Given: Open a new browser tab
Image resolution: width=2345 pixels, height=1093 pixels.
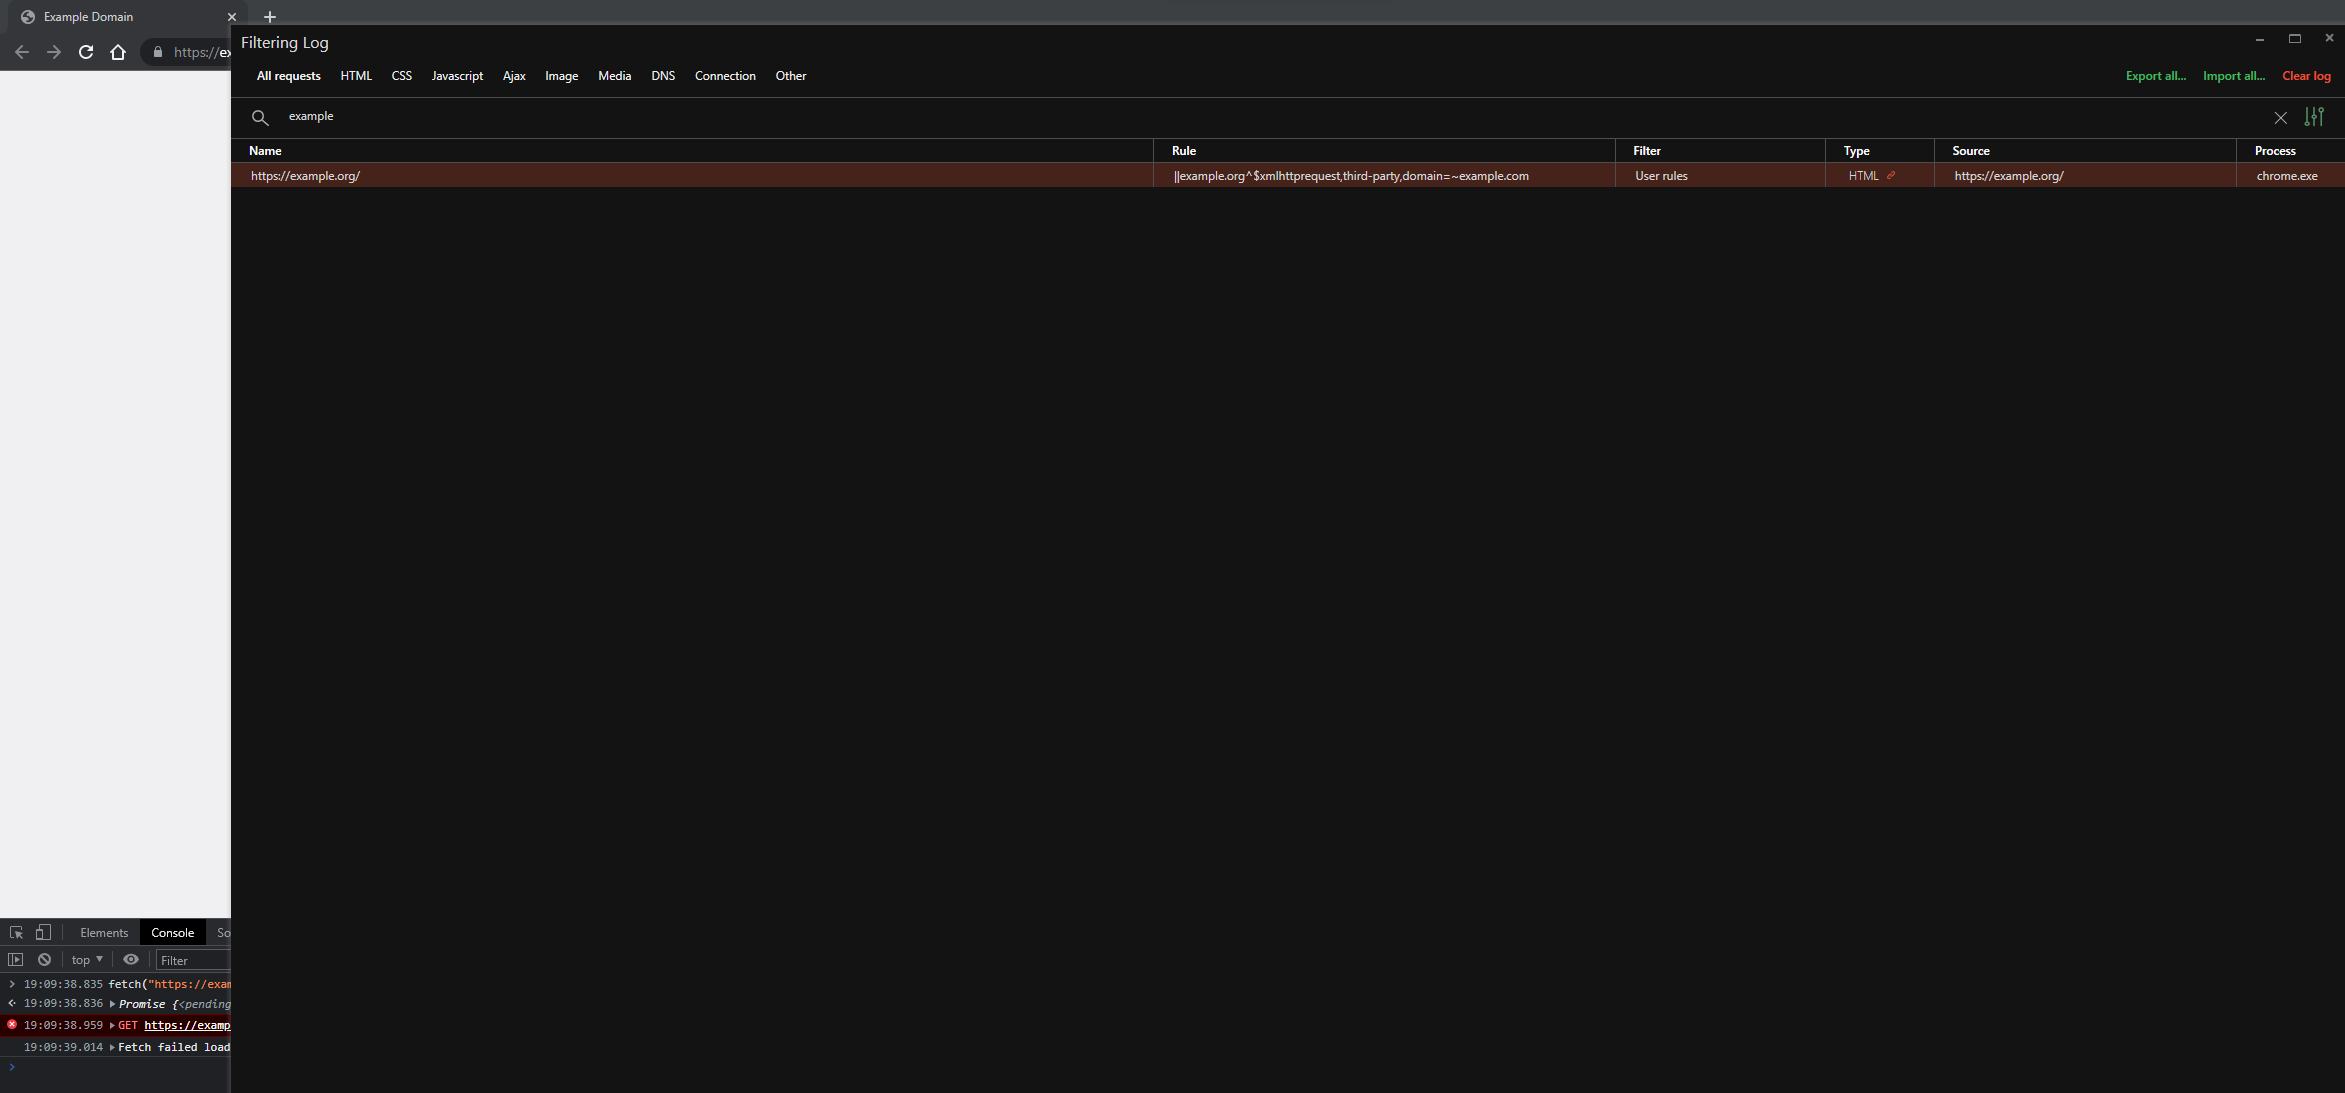Looking at the screenshot, I should [x=269, y=16].
